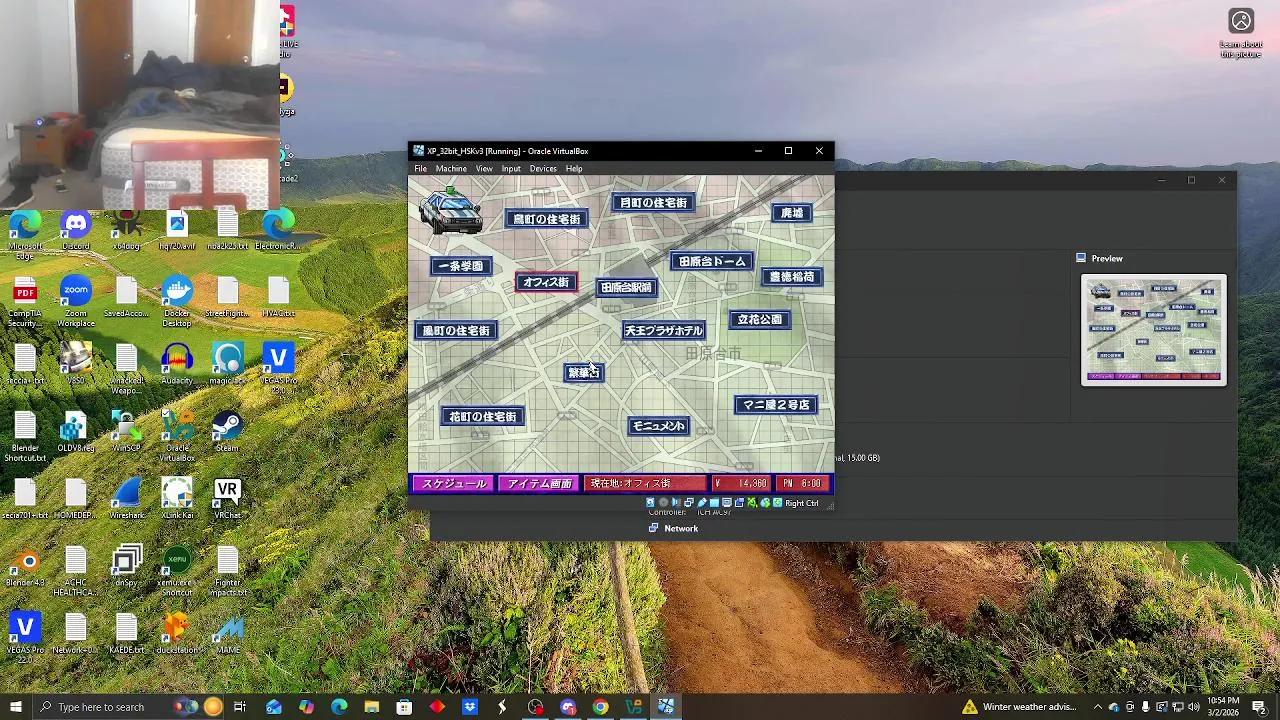The image size is (1280, 720).
Task: Pick the 田原台駅前 location label
Action: point(627,288)
